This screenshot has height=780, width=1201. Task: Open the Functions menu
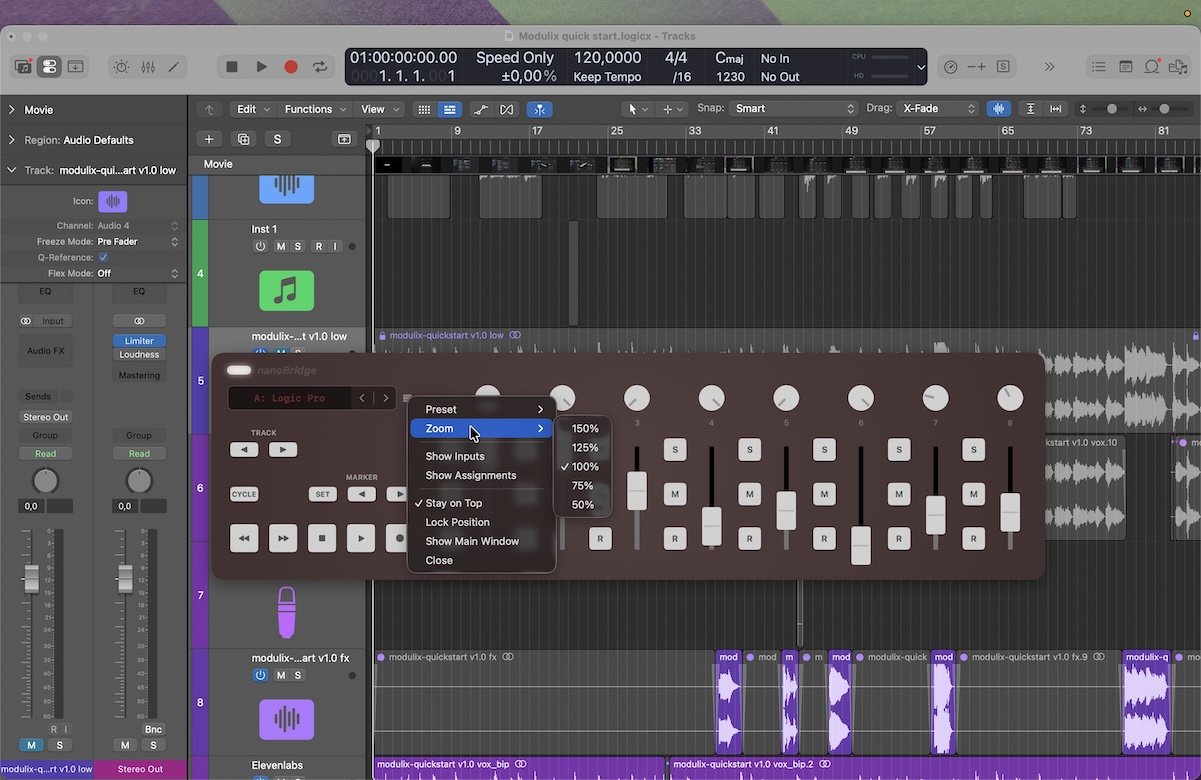315,109
